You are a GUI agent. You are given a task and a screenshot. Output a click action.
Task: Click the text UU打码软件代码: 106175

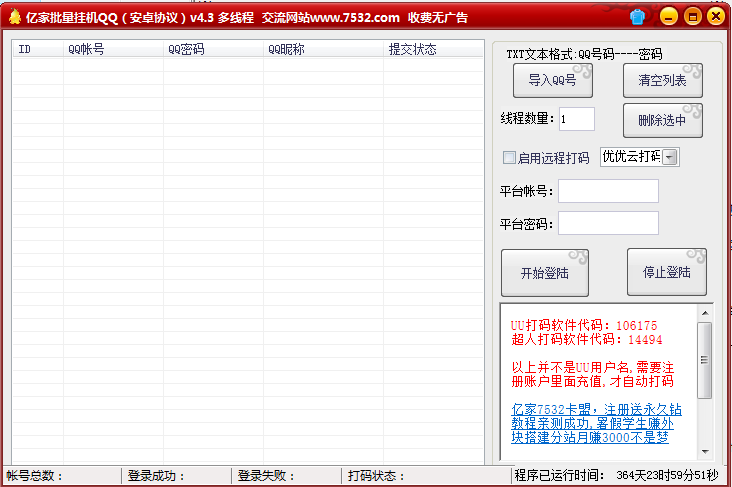pos(584,325)
